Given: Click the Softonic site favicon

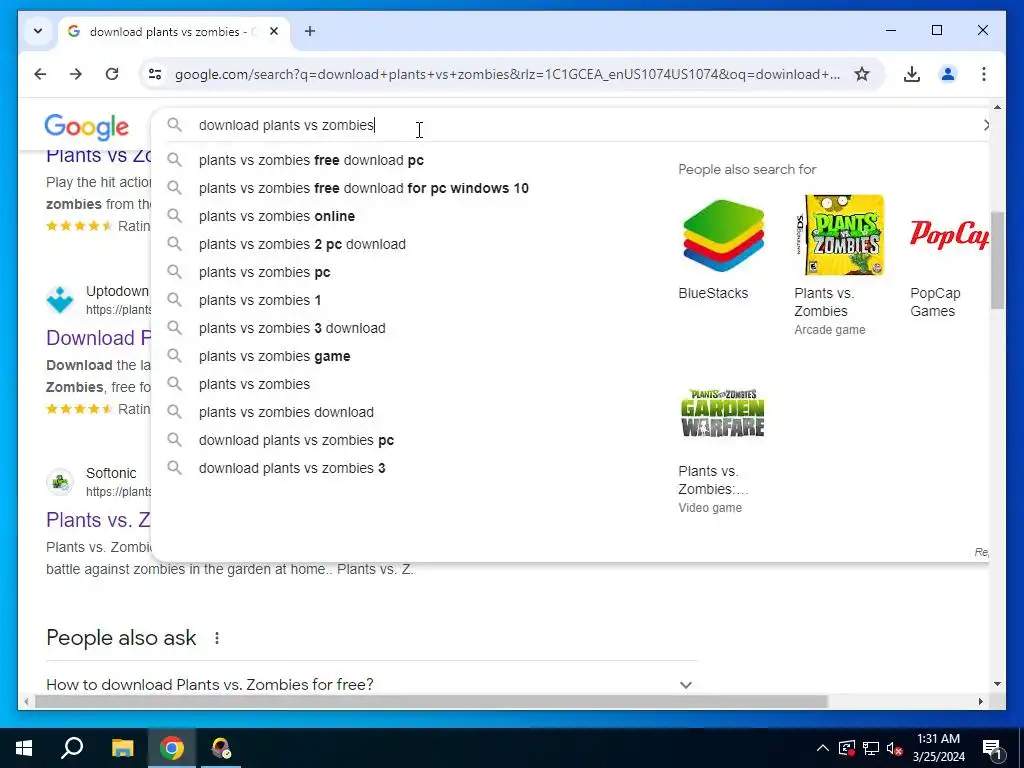Looking at the screenshot, I should tap(60, 482).
